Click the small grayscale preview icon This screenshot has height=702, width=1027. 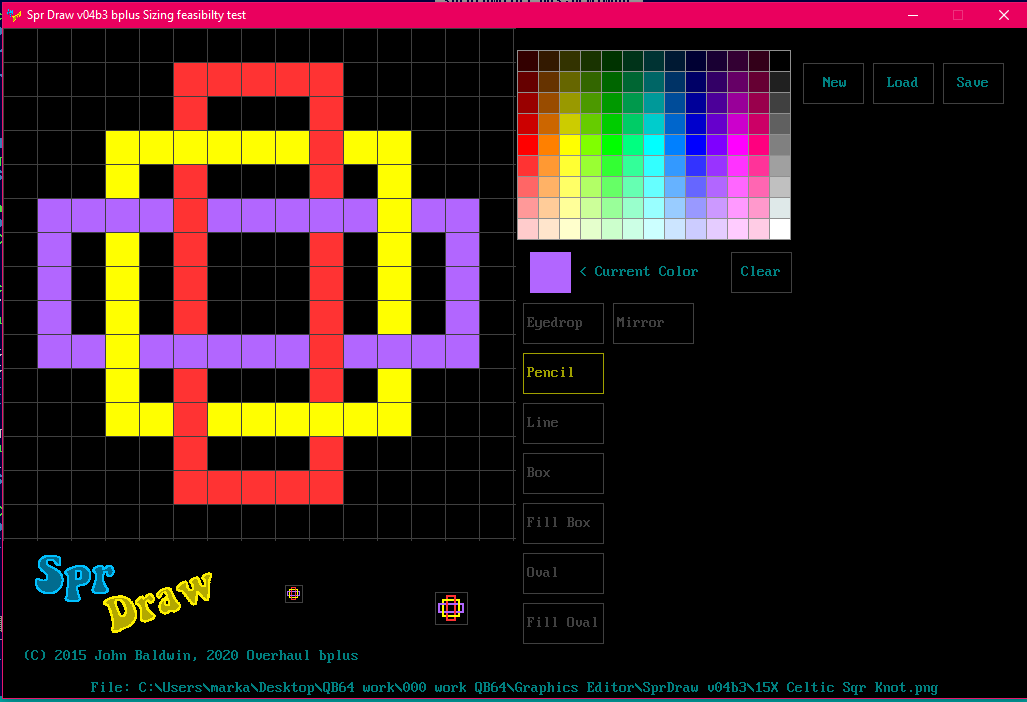(x=294, y=594)
